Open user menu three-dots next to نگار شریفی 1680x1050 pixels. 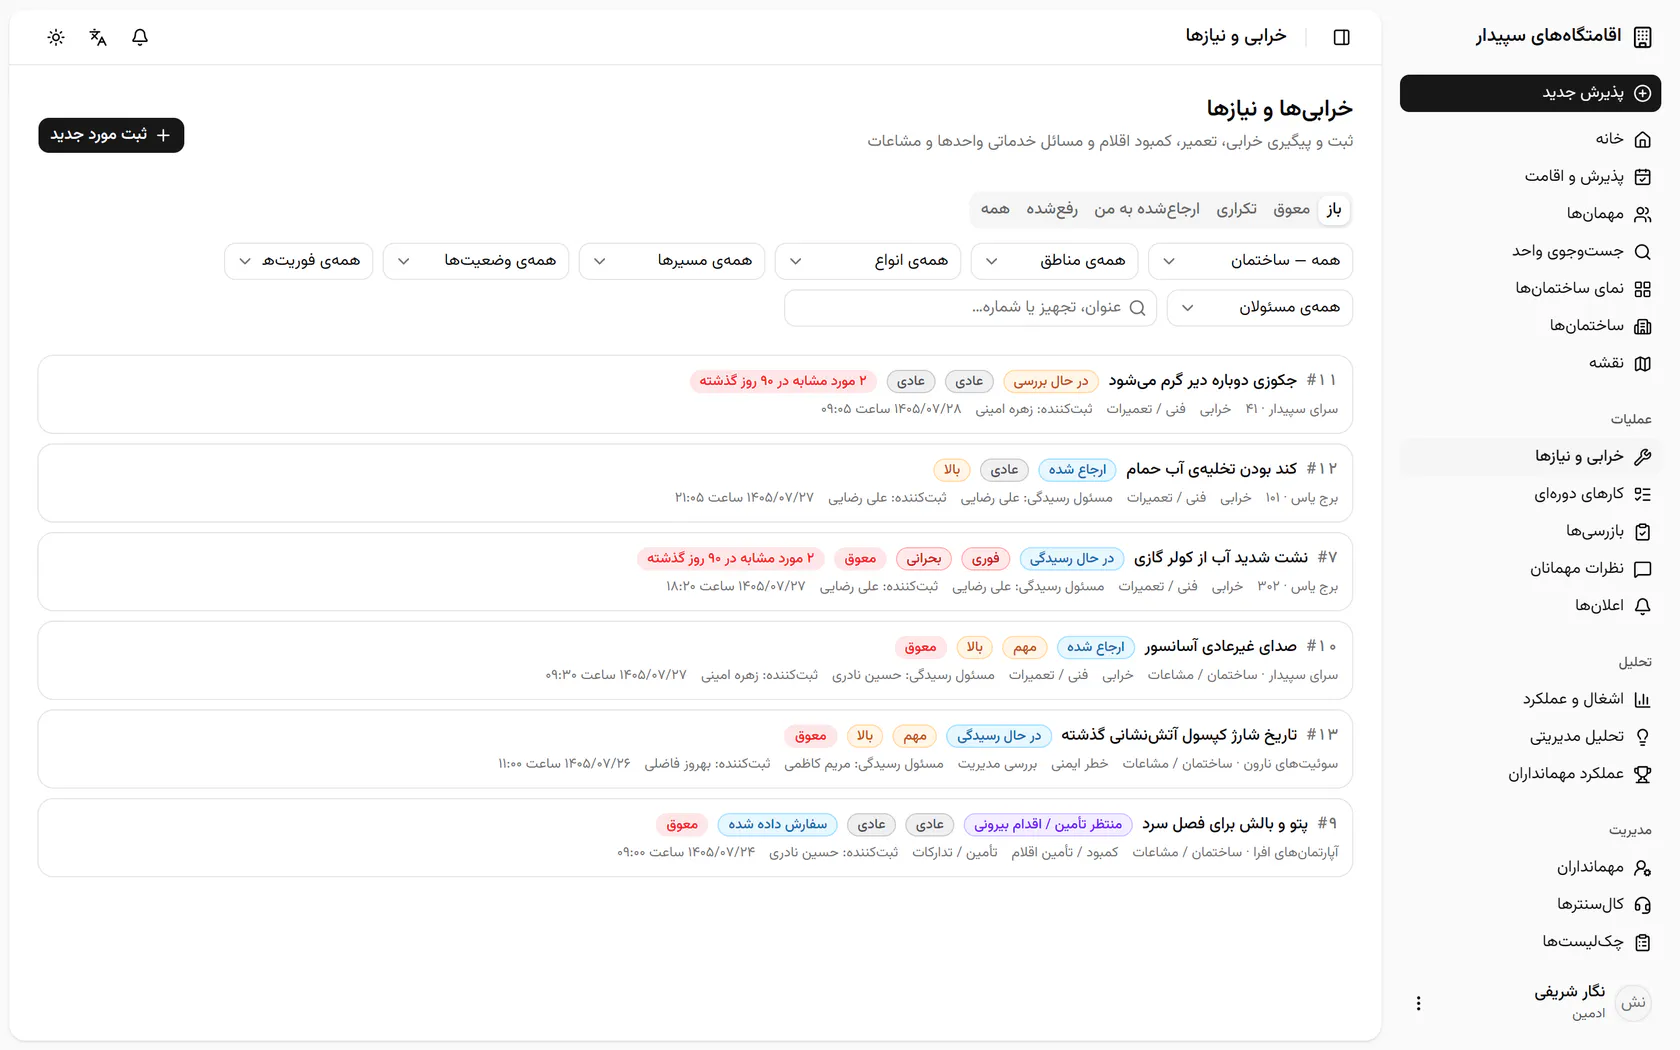(x=1418, y=1003)
